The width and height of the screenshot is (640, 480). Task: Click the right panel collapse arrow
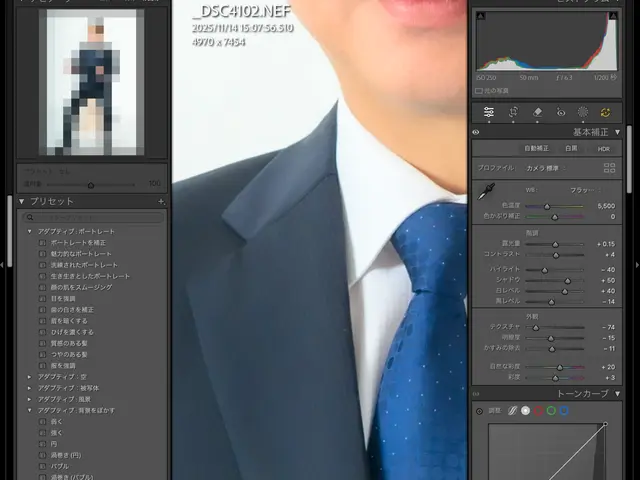[x=638, y=265]
